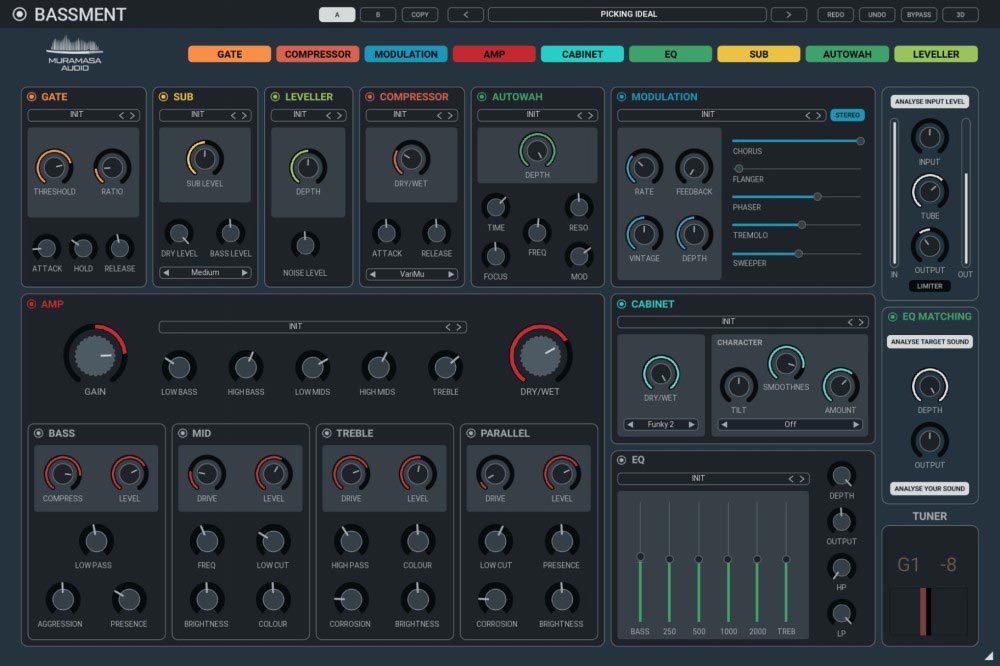Enable STEREO mode in the Modulation panel

[x=848, y=115]
